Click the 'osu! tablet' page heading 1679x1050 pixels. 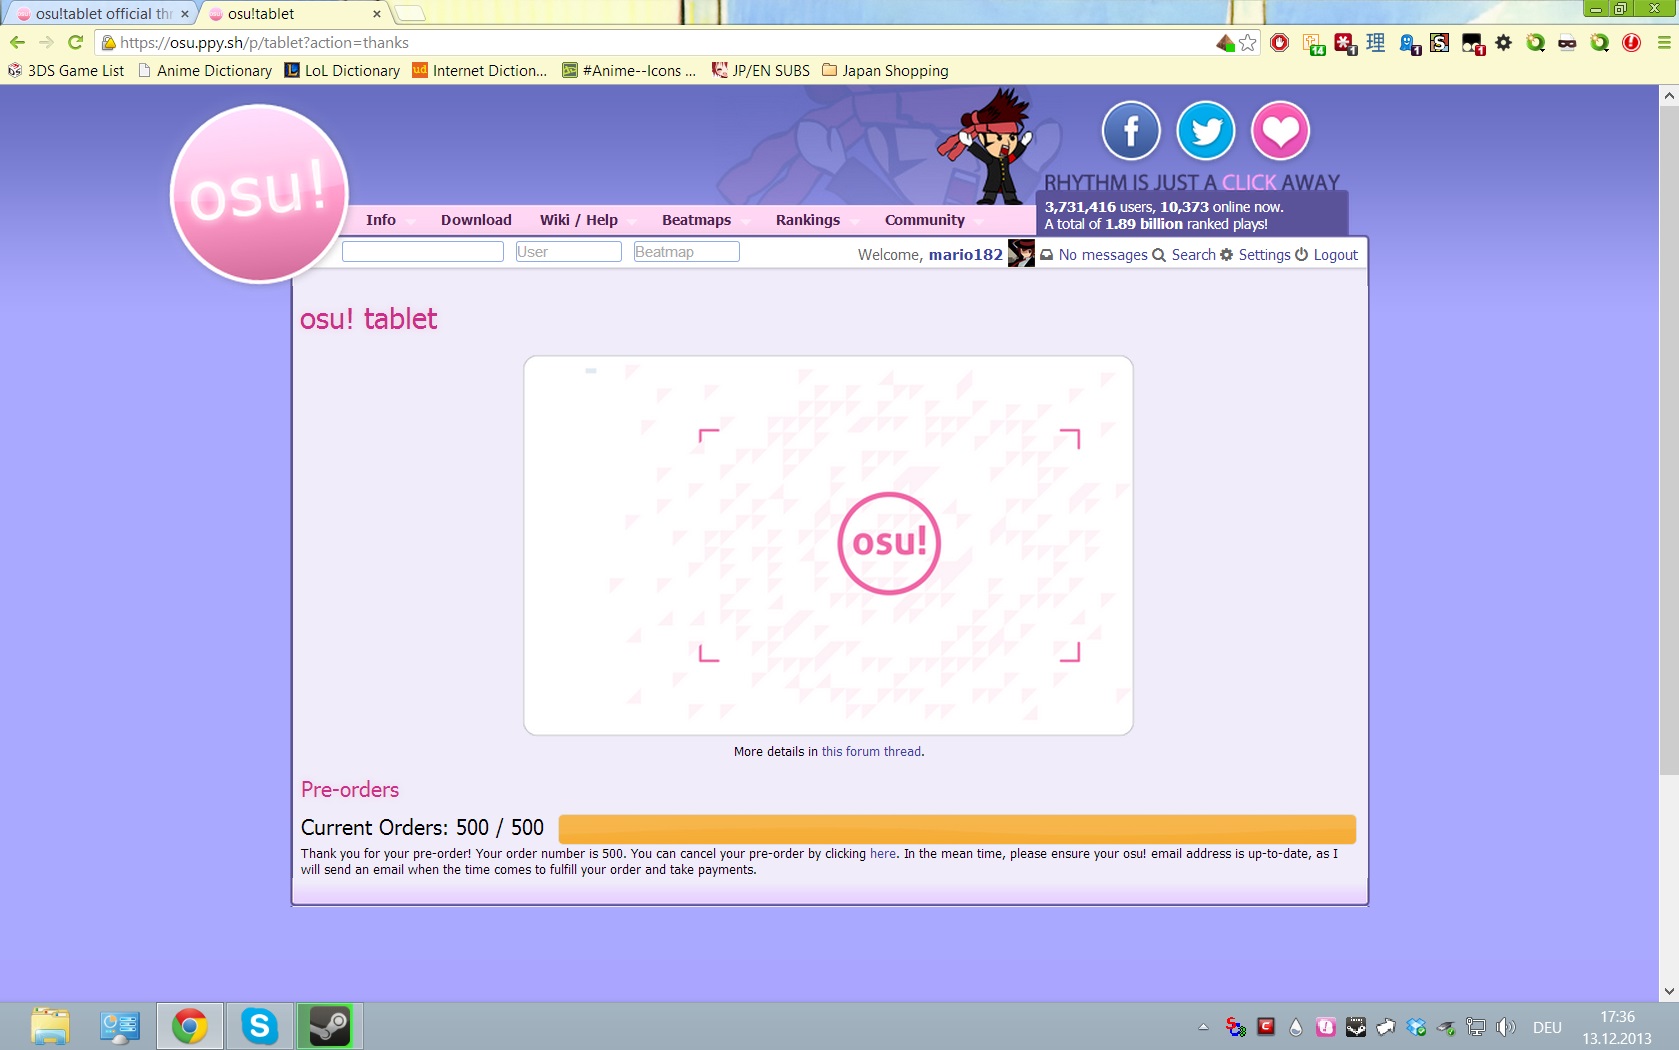click(368, 319)
